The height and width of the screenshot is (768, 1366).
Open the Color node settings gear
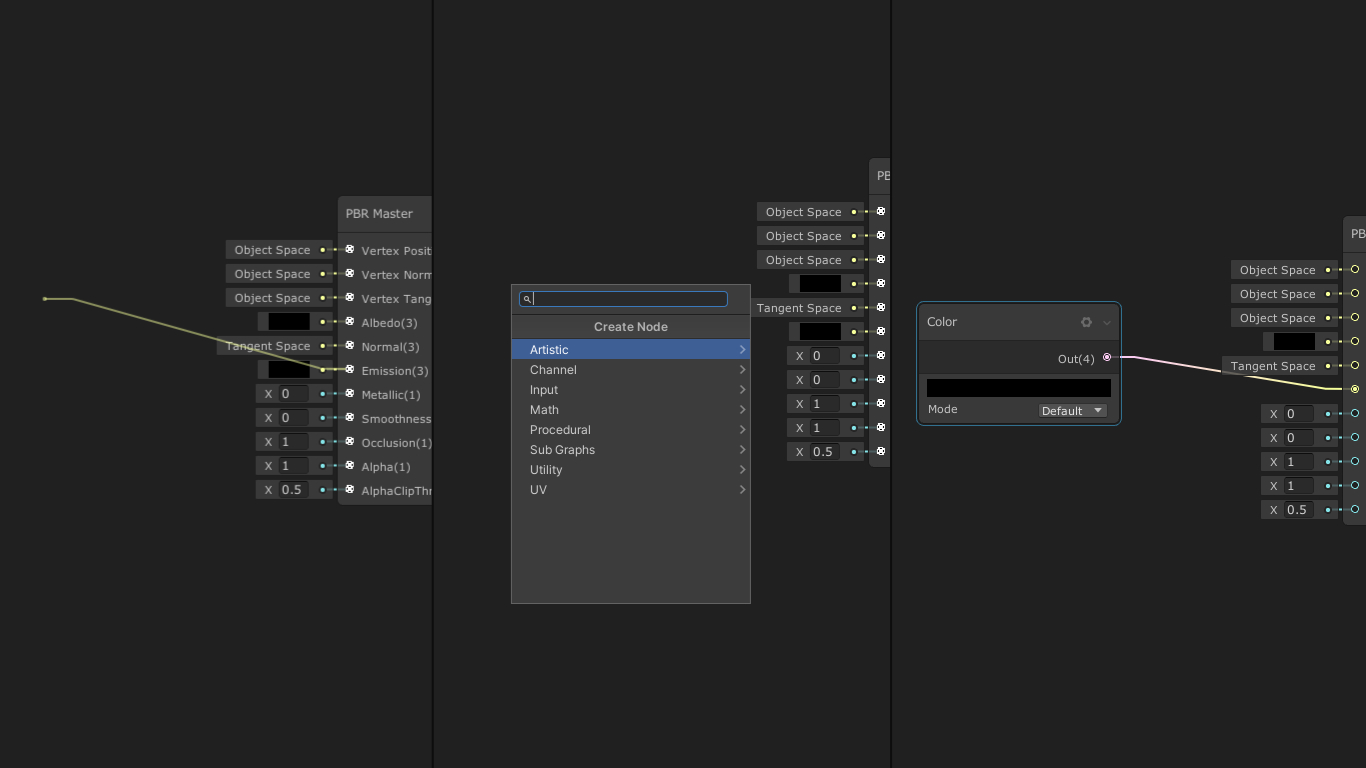point(1086,322)
